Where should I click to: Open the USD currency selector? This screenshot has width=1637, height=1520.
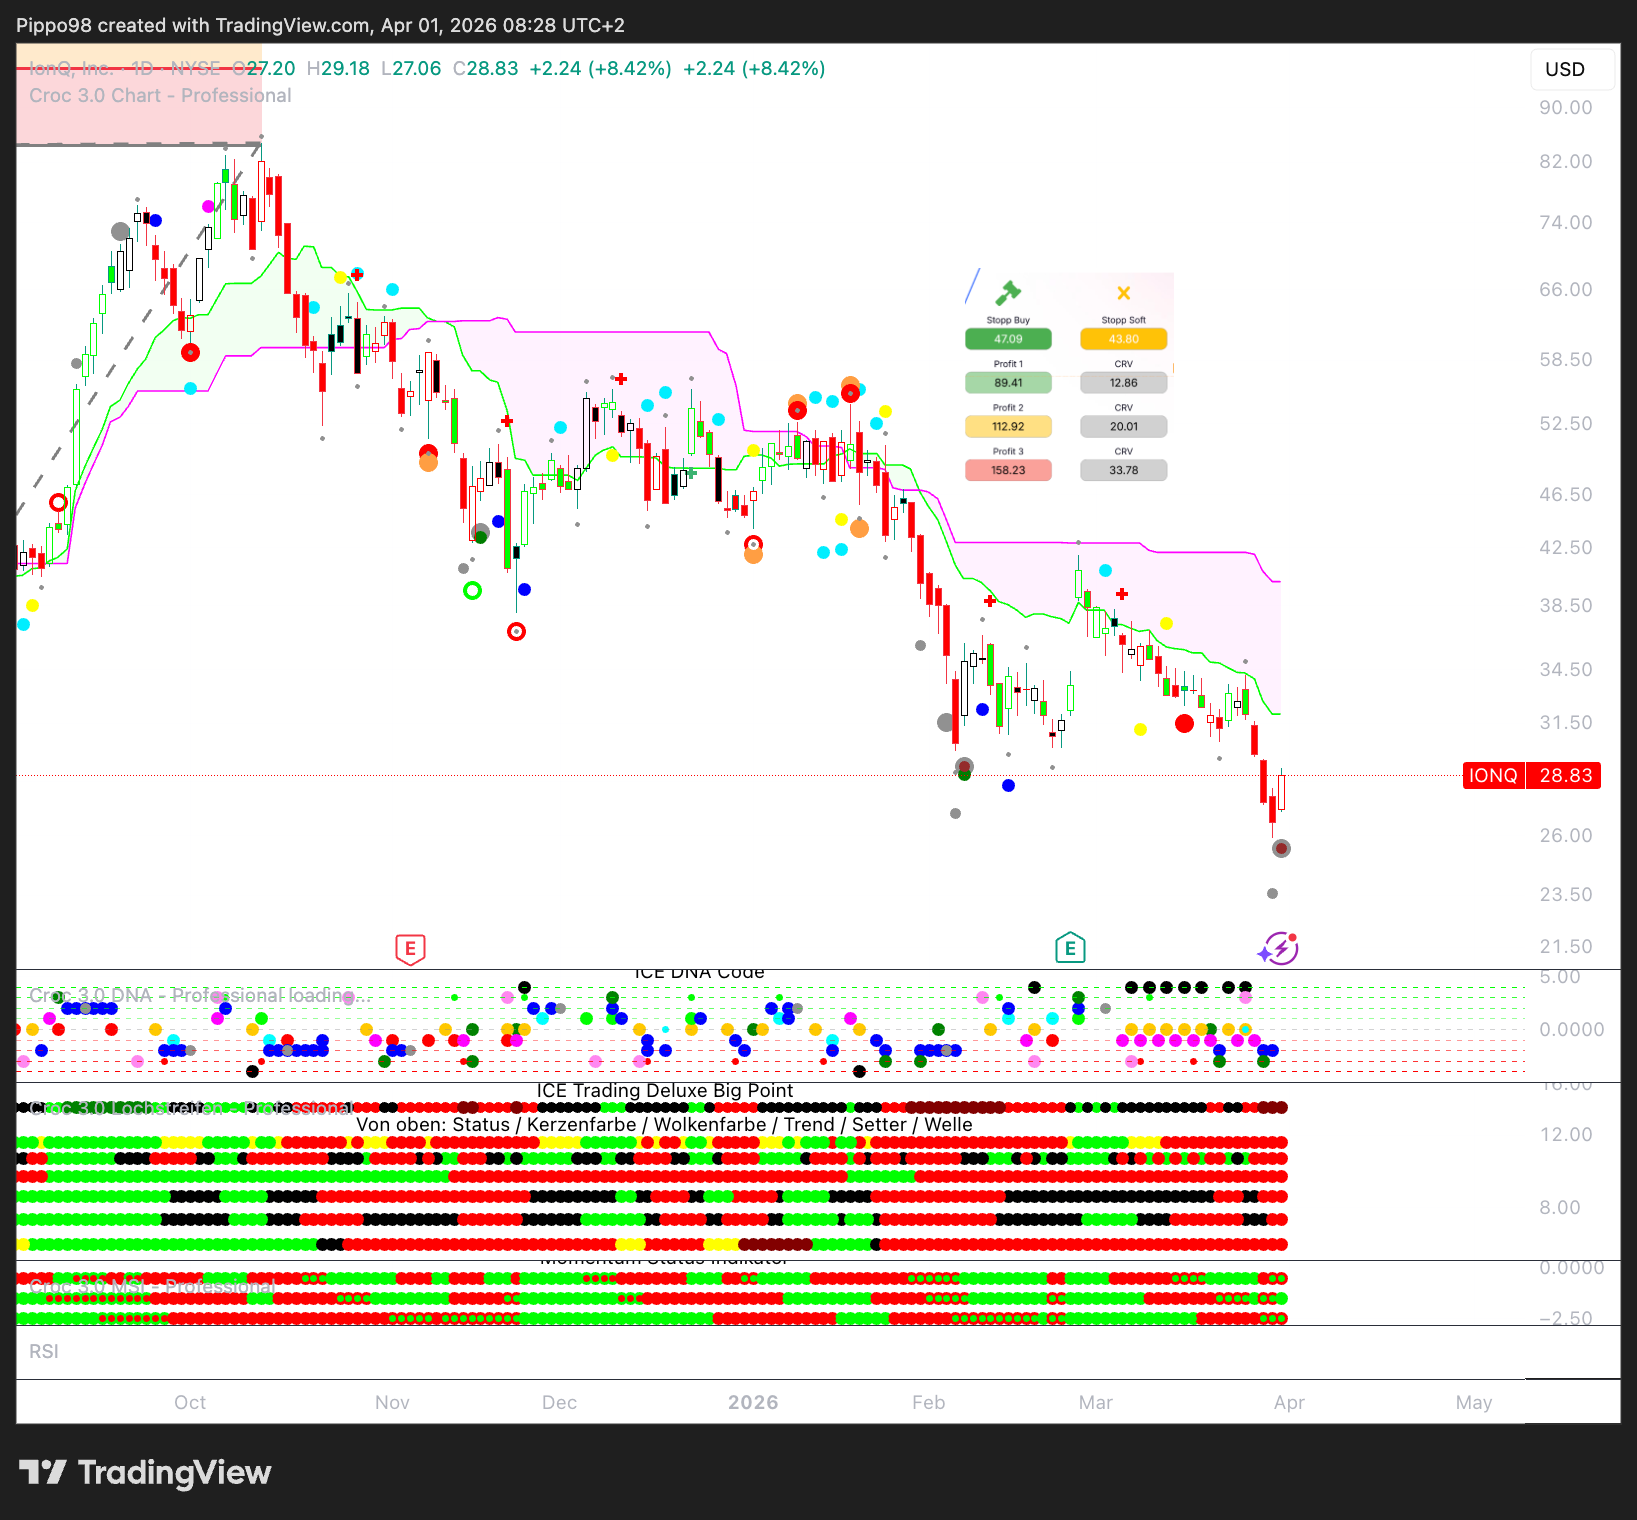click(1565, 69)
